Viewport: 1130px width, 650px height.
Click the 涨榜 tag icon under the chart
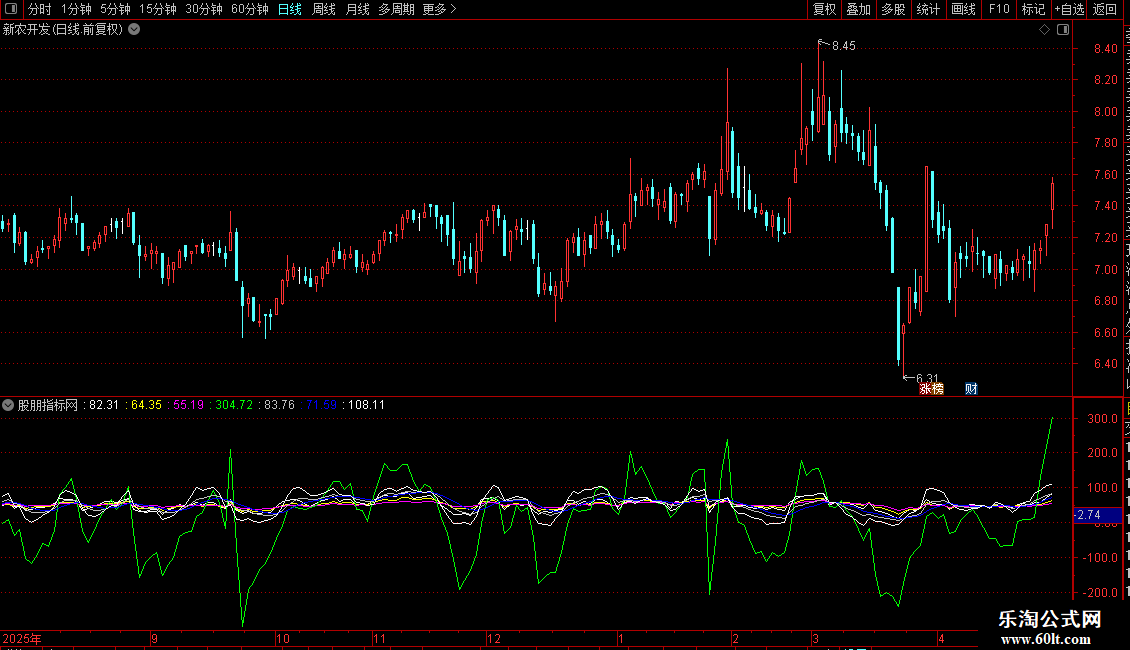point(931,389)
